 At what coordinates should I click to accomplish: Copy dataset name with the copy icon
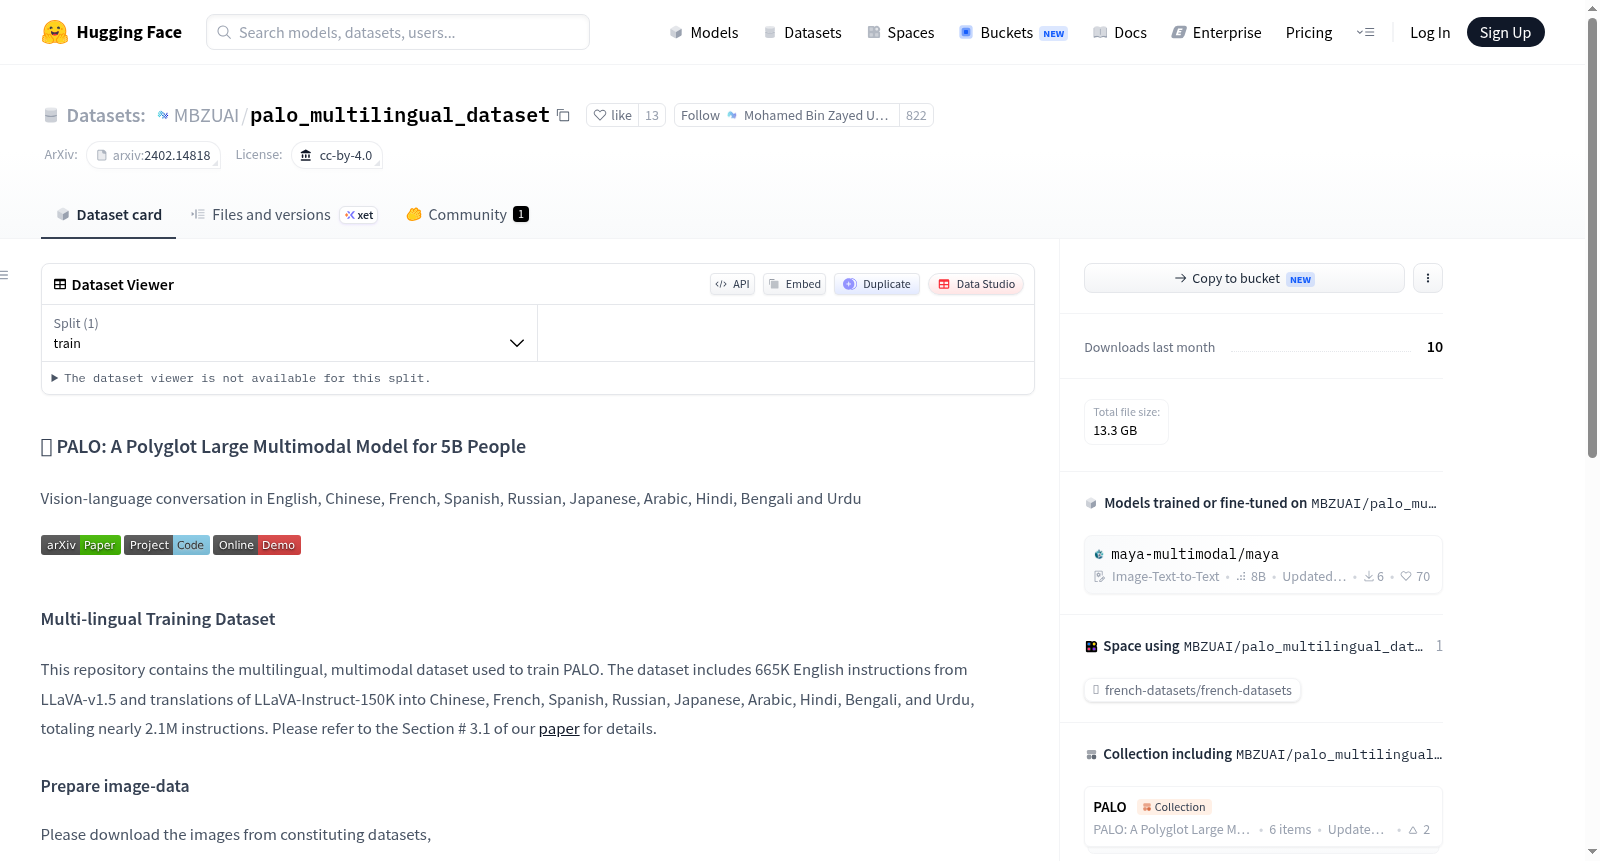[563, 115]
